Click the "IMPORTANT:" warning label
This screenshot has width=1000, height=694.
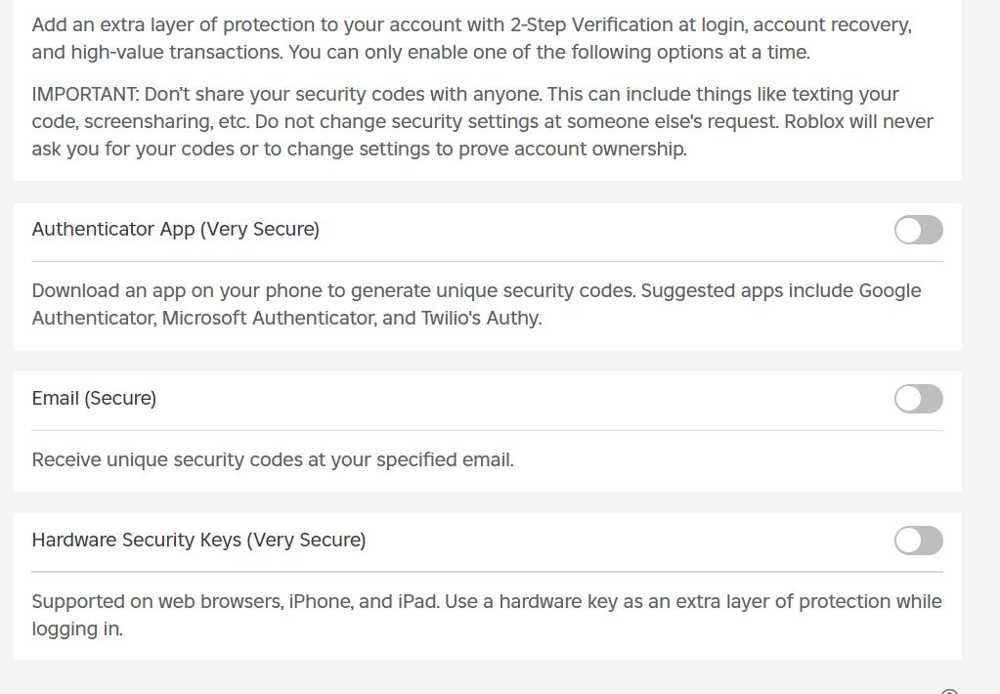85,94
